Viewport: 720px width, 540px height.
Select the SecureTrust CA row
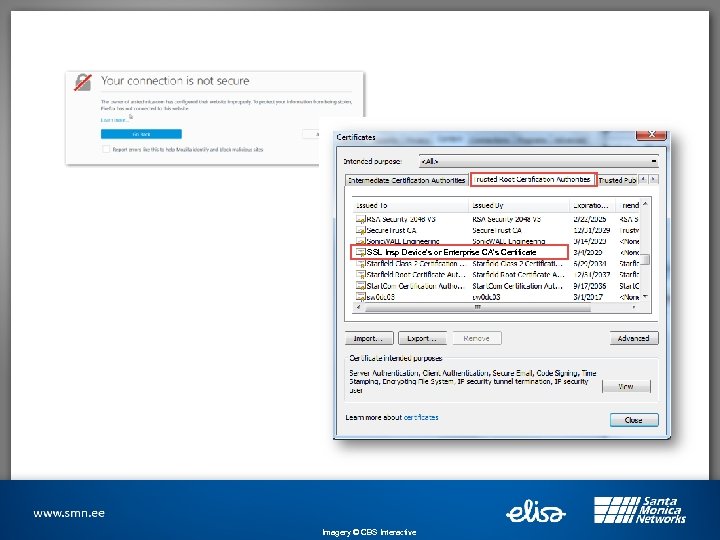[x=497, y=230]
